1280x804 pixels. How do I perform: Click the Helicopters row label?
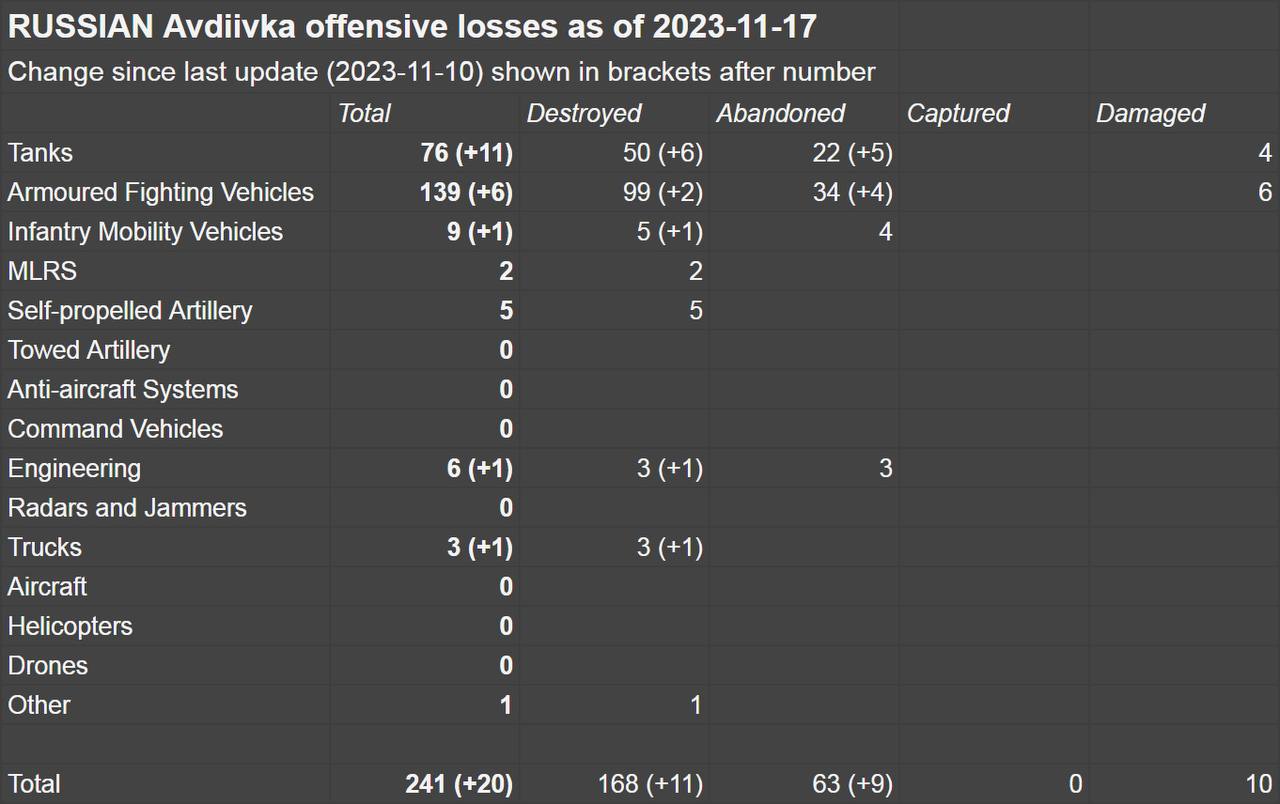[70, 627]
